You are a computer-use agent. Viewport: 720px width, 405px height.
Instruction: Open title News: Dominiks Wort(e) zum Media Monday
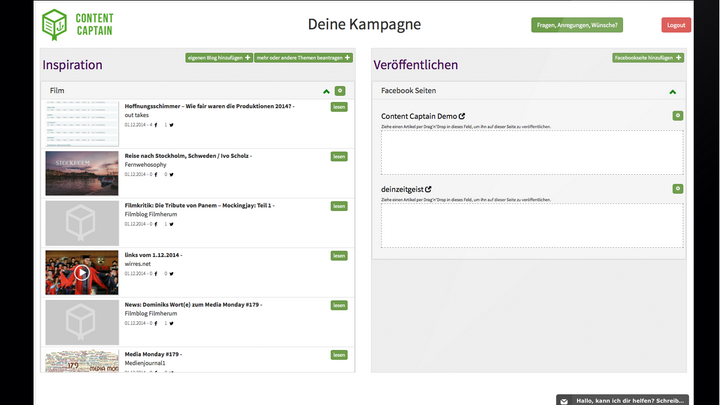coord(193,304)
